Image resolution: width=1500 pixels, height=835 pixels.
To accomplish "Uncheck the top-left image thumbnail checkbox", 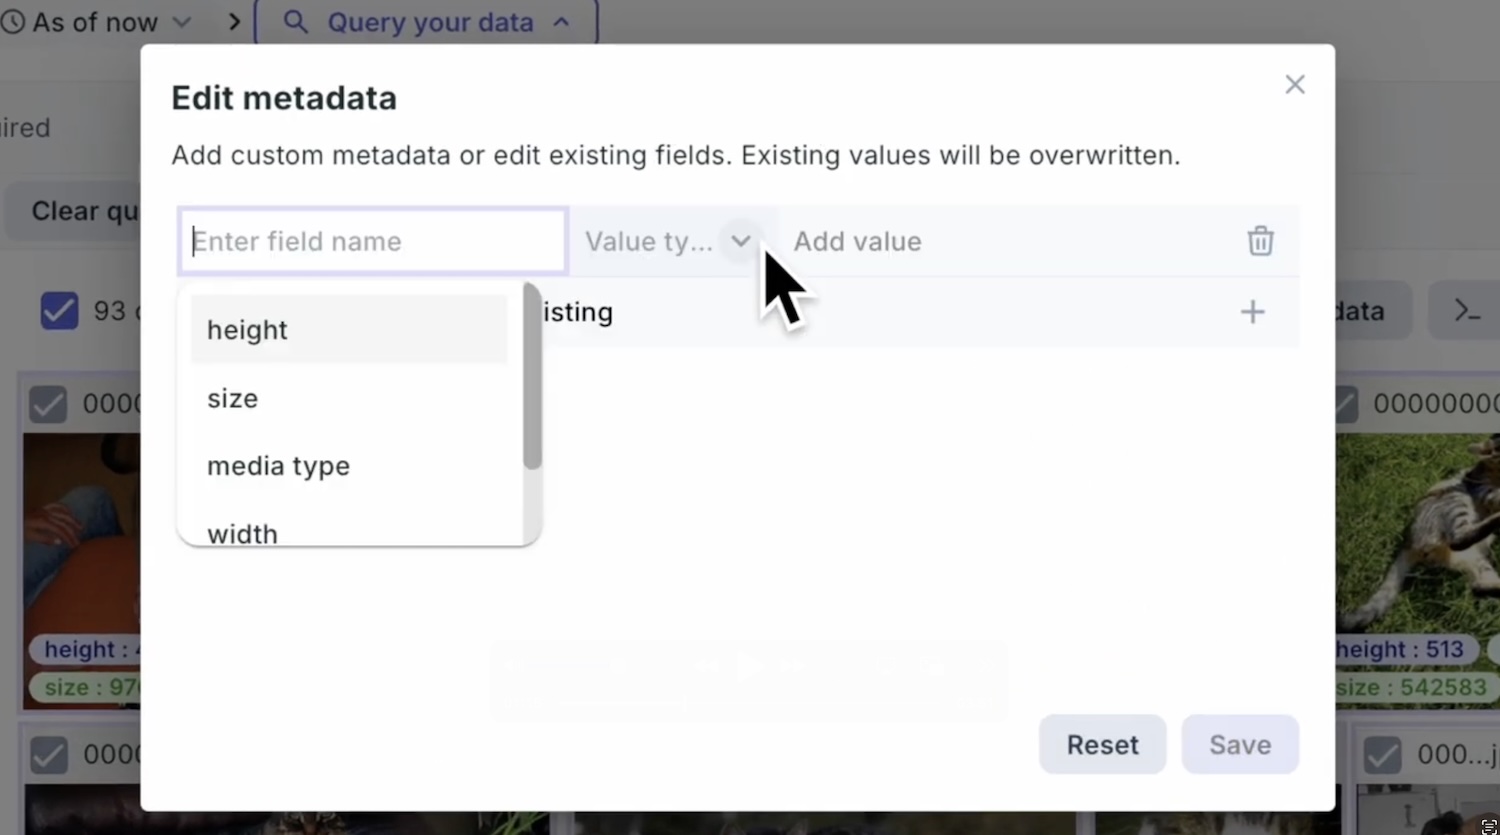I will point(47,404).
